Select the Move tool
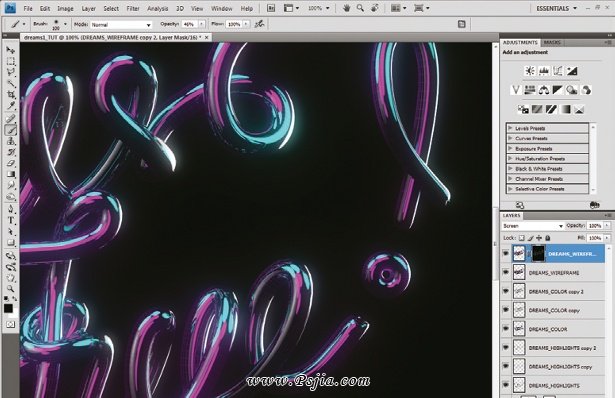The width and height of the screenshot is (615, 398). pyautogui.click(x=11, y=50)
